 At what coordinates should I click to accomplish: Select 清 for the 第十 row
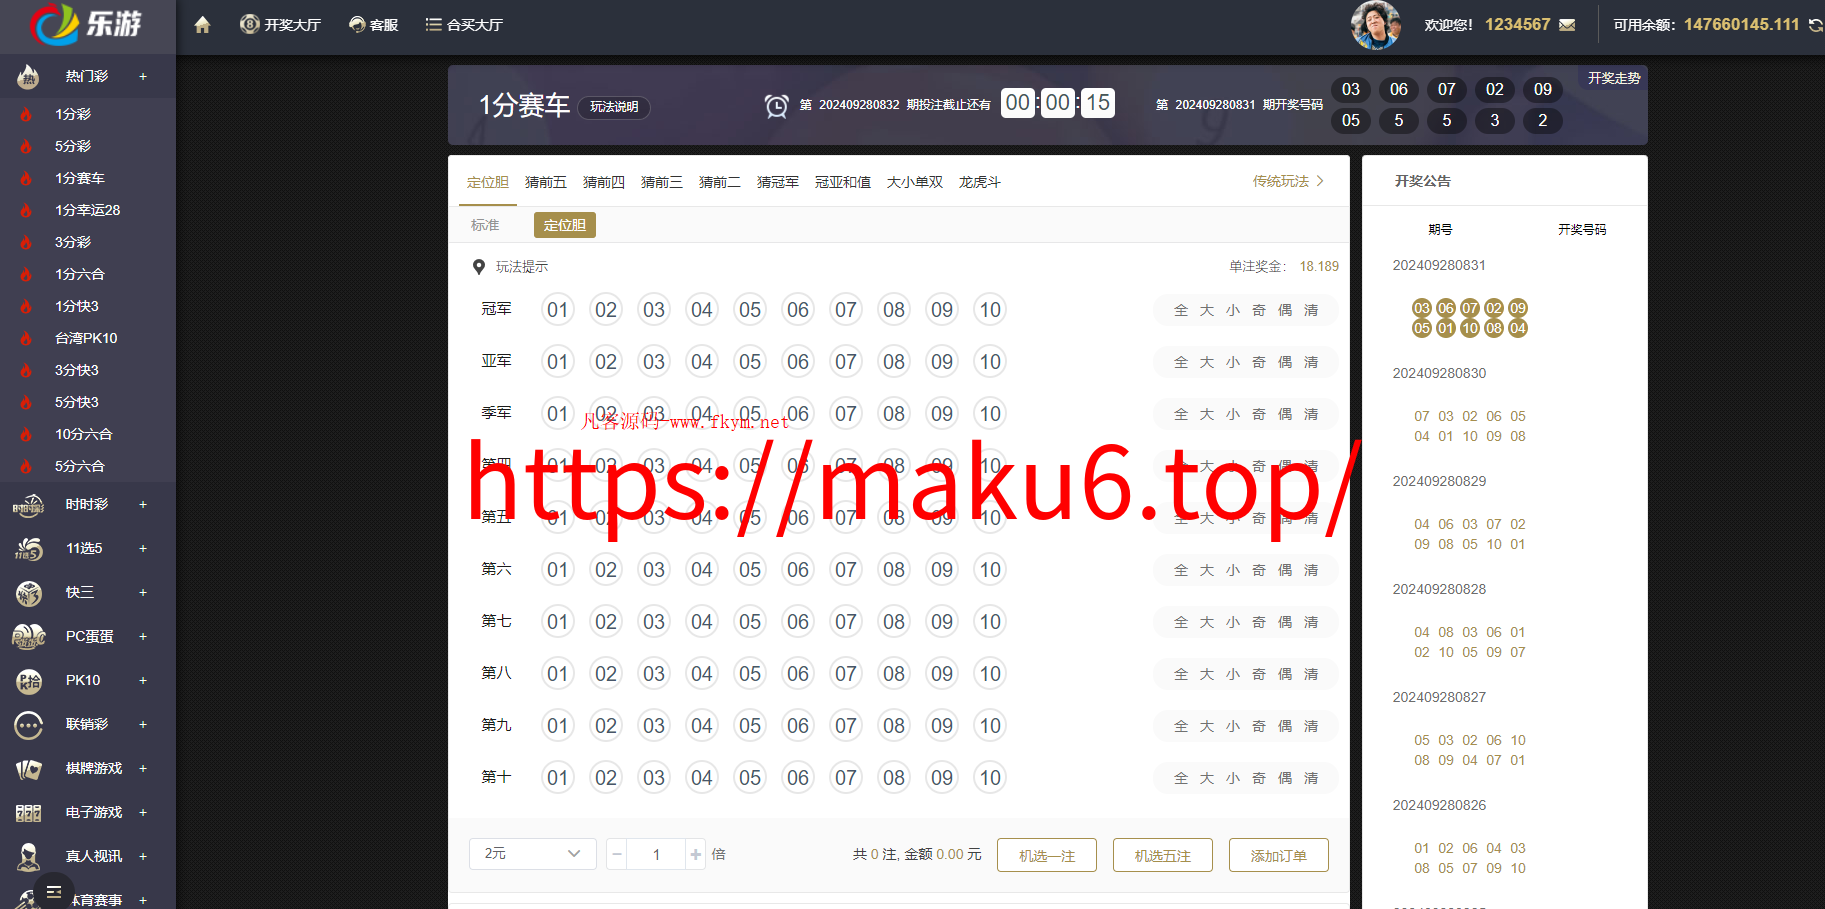tap(1311, 778)
